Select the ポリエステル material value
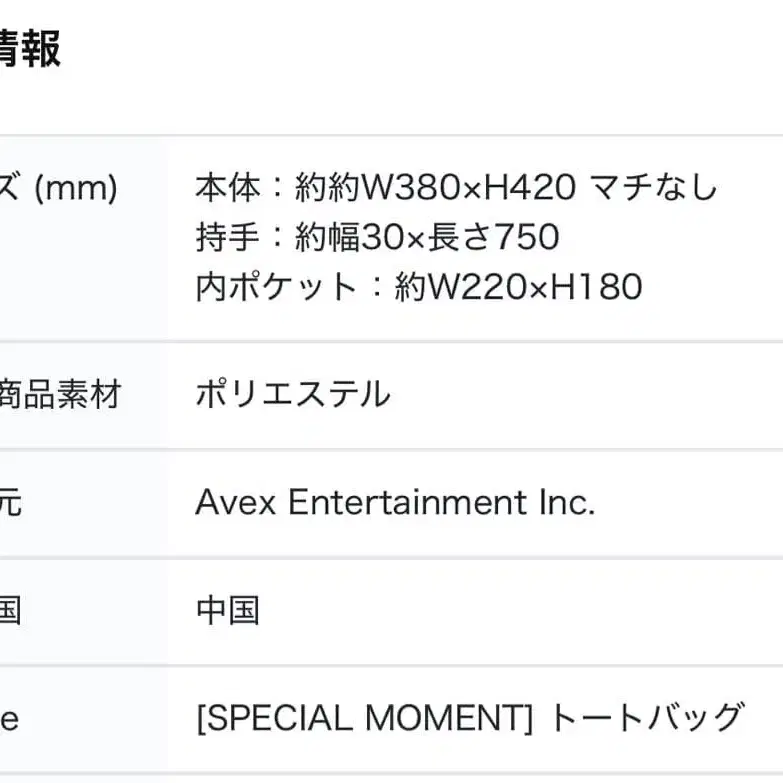Image resolution: width=783 pixels, height=783 pixels. click(x=292, y=394)
